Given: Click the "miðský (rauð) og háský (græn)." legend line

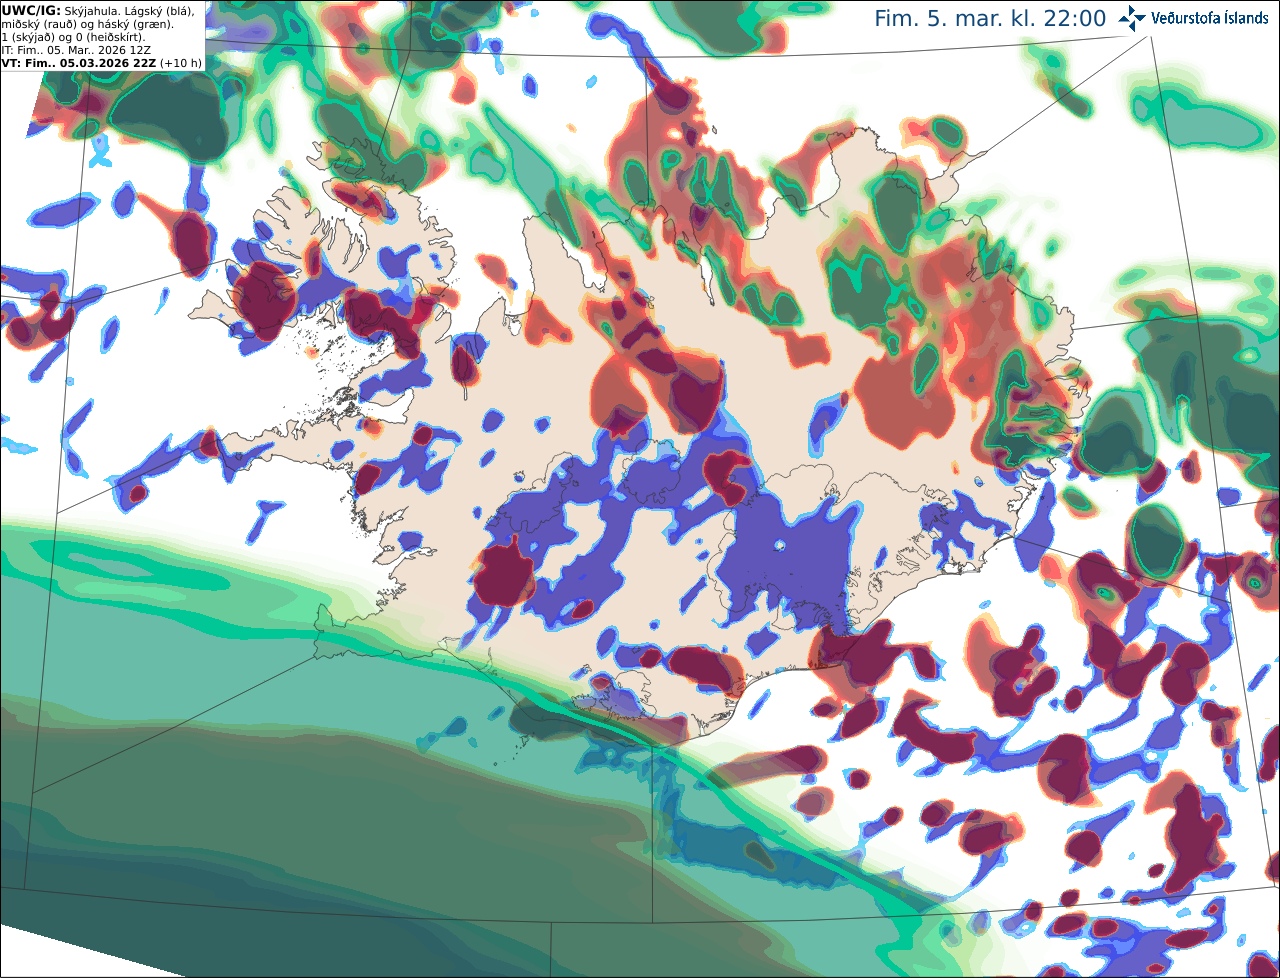Looking at the screenshot, I should coord(87,24).
